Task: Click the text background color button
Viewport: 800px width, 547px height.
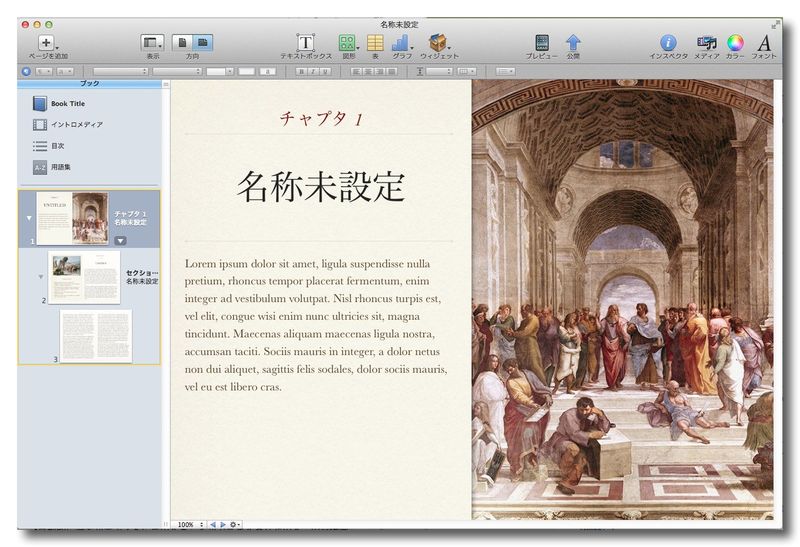Action: (268, 71)
